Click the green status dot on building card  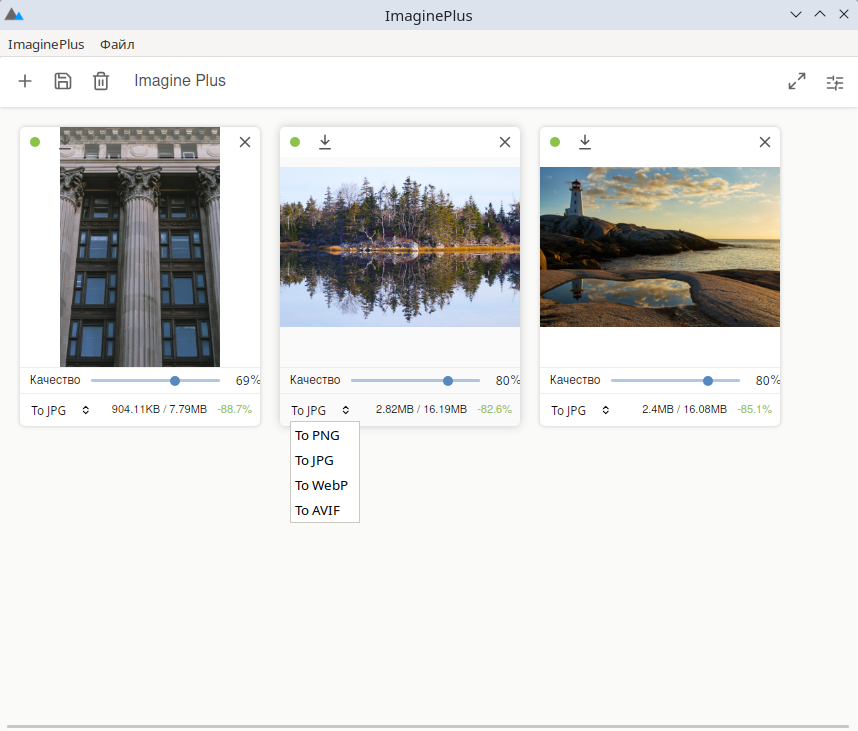(x=35, y=142)
